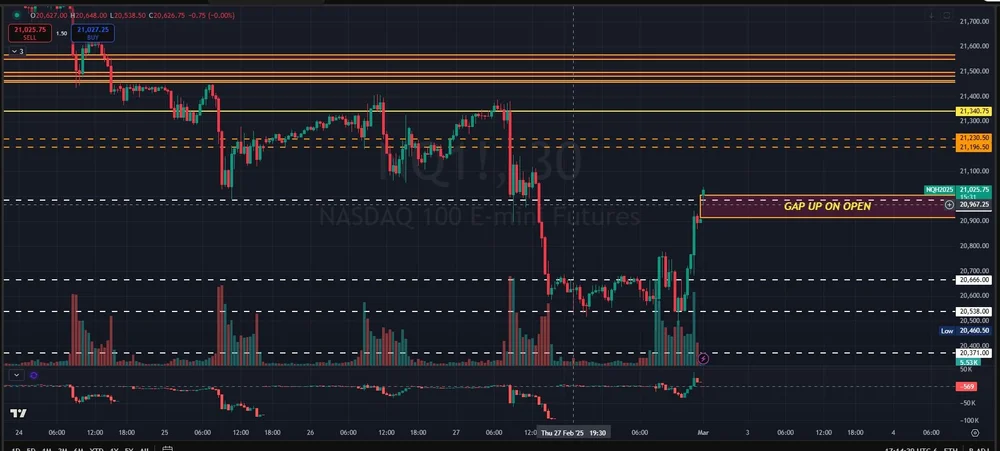The width and height of the screenshot is (1000, 451).
Task: Collapse the lower indicator pane legend chevron
Action: 16,375
